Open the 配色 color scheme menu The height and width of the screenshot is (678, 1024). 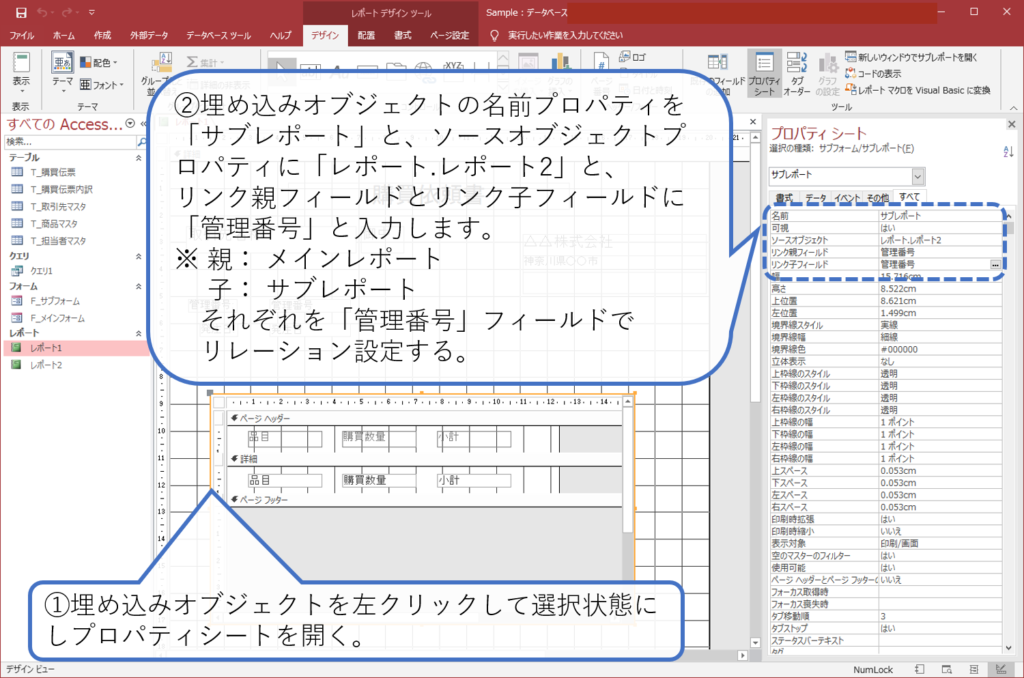(x=99, y=63)
